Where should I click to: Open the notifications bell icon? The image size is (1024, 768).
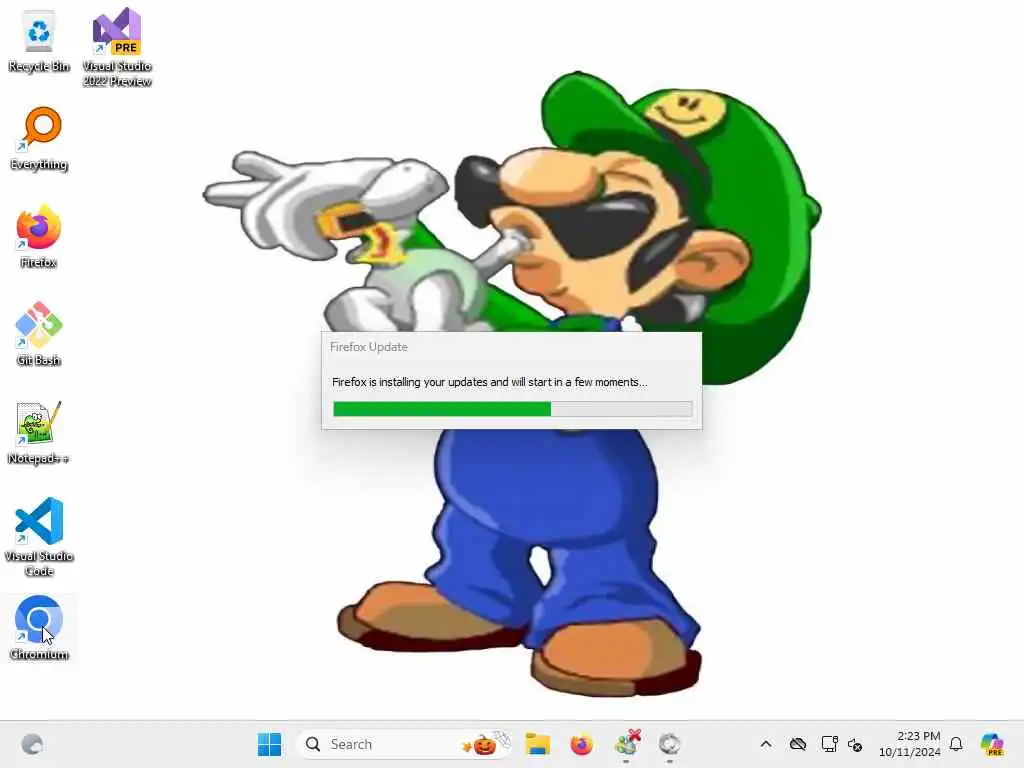point(956,744)
